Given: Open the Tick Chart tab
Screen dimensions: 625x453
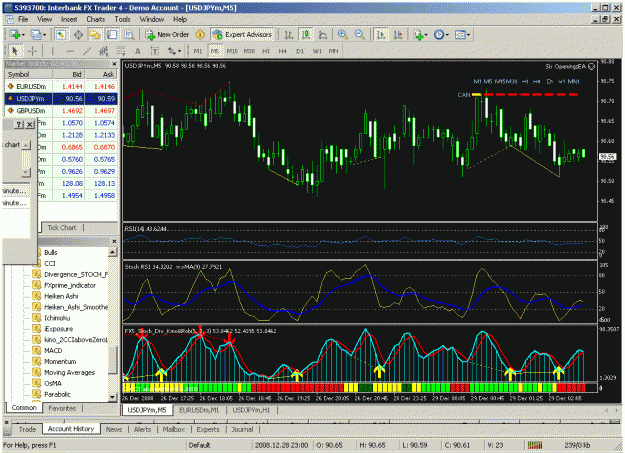Looking at the screenshot, I should tap(62, 228).
